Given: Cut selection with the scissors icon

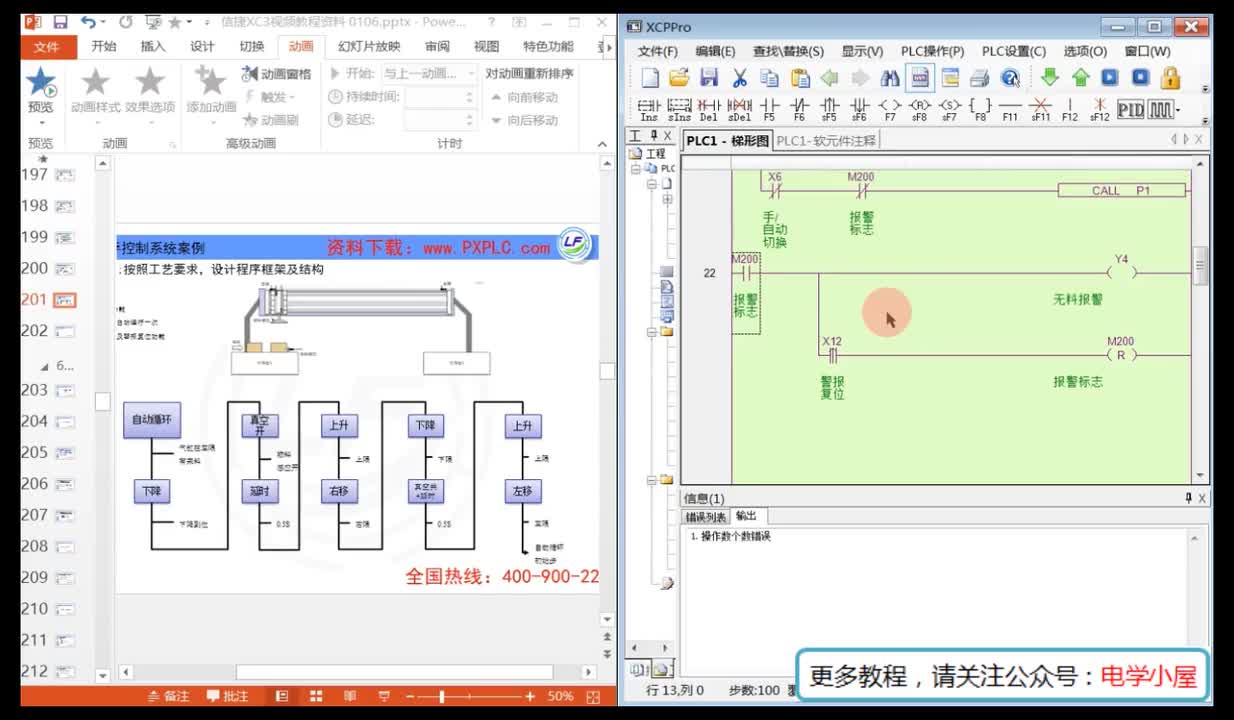Looking at the screenshot, I should coord(739,78).
